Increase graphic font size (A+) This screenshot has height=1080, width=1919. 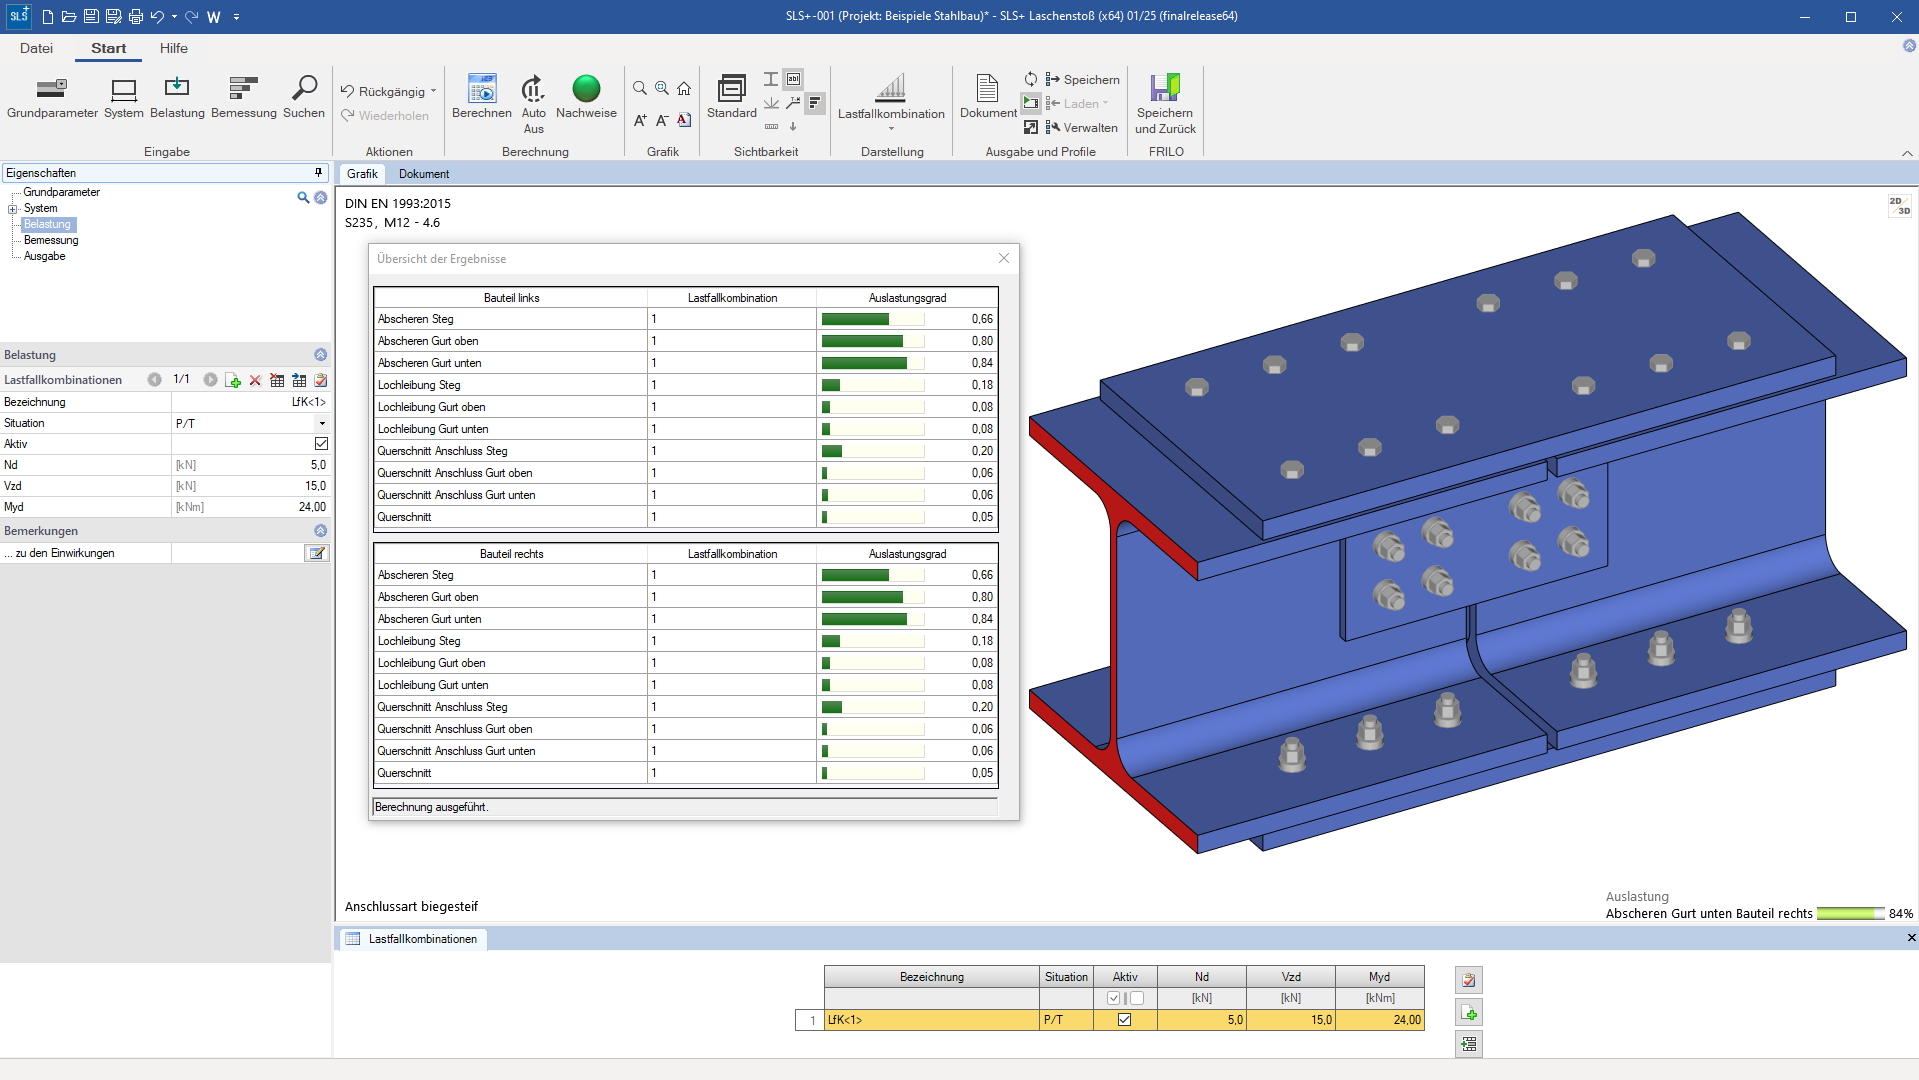pyautogui.click(x=640, y=120)
